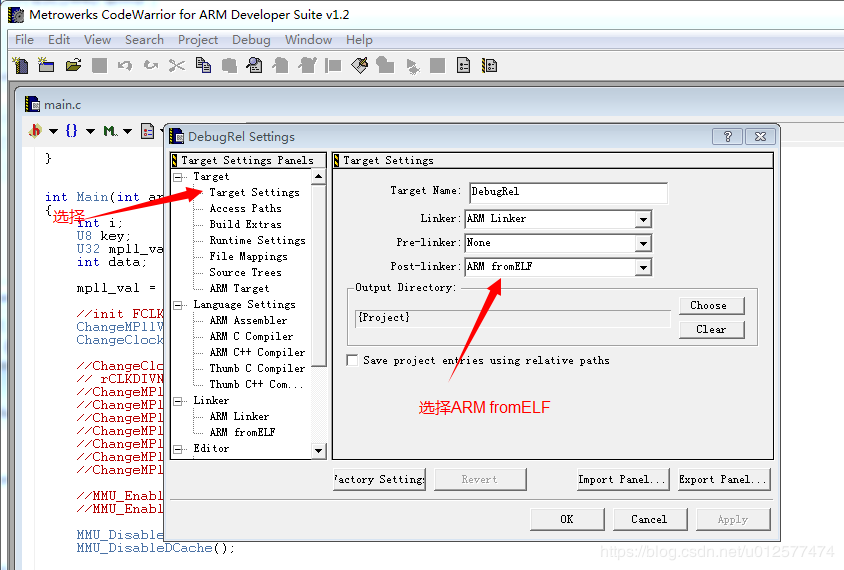This screenshot has height=570, width=844.
Task: Open the Pre-linker dropdown
Action: pyautogui.click(x=643, y=243)
